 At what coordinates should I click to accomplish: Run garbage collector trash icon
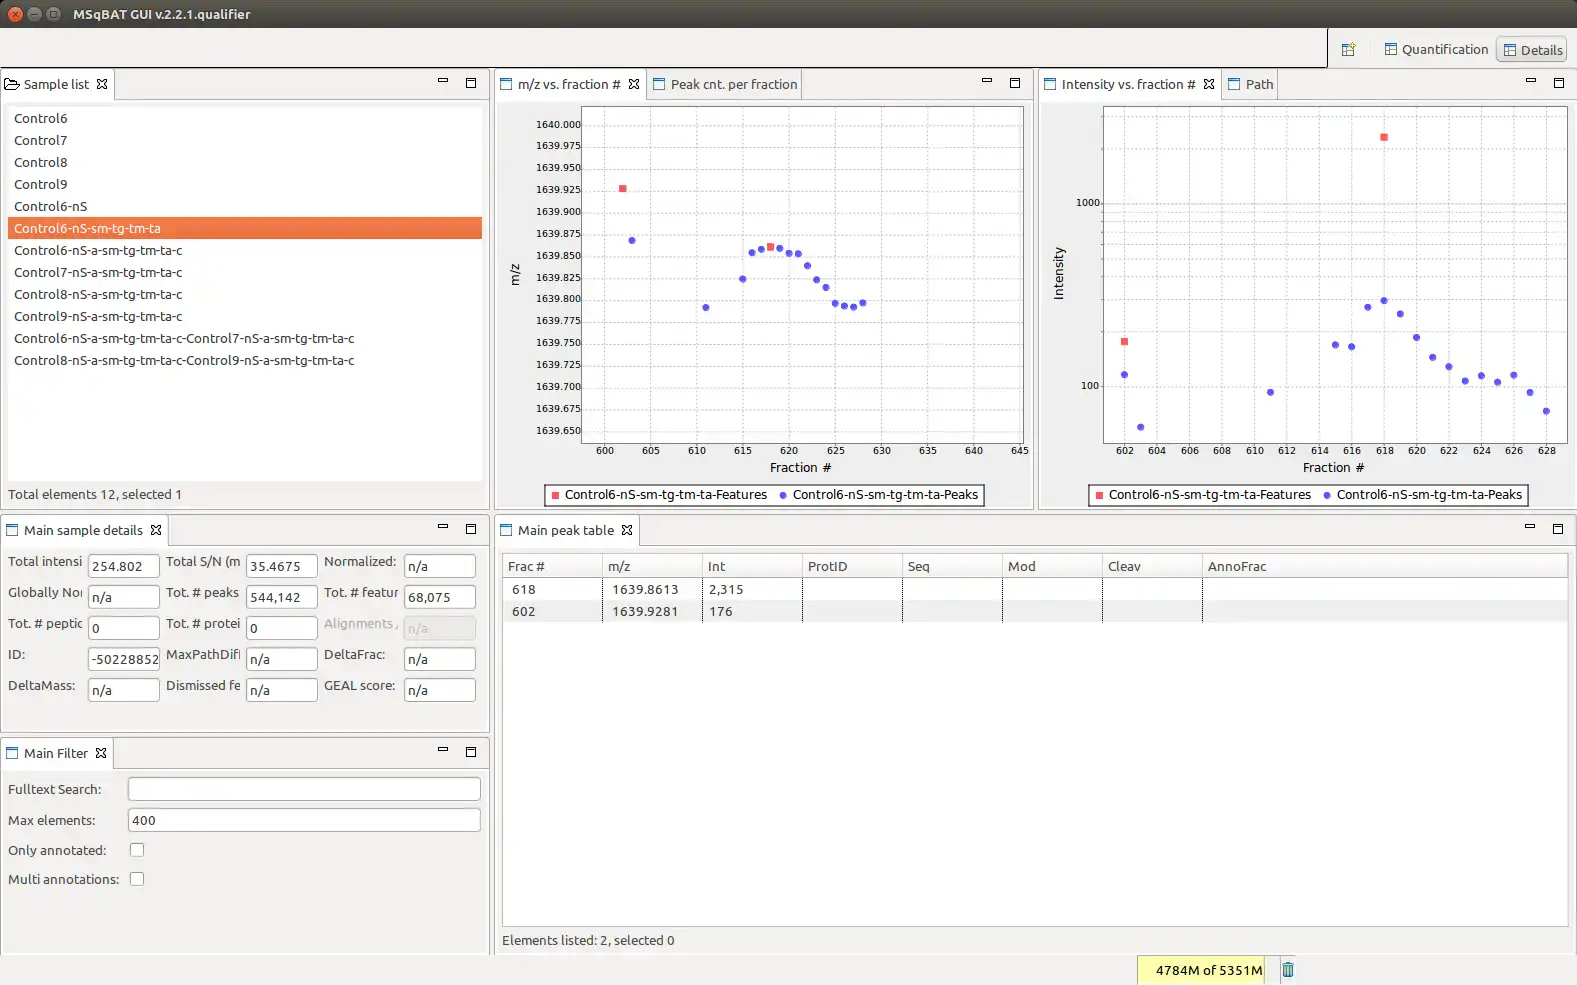1288,969
